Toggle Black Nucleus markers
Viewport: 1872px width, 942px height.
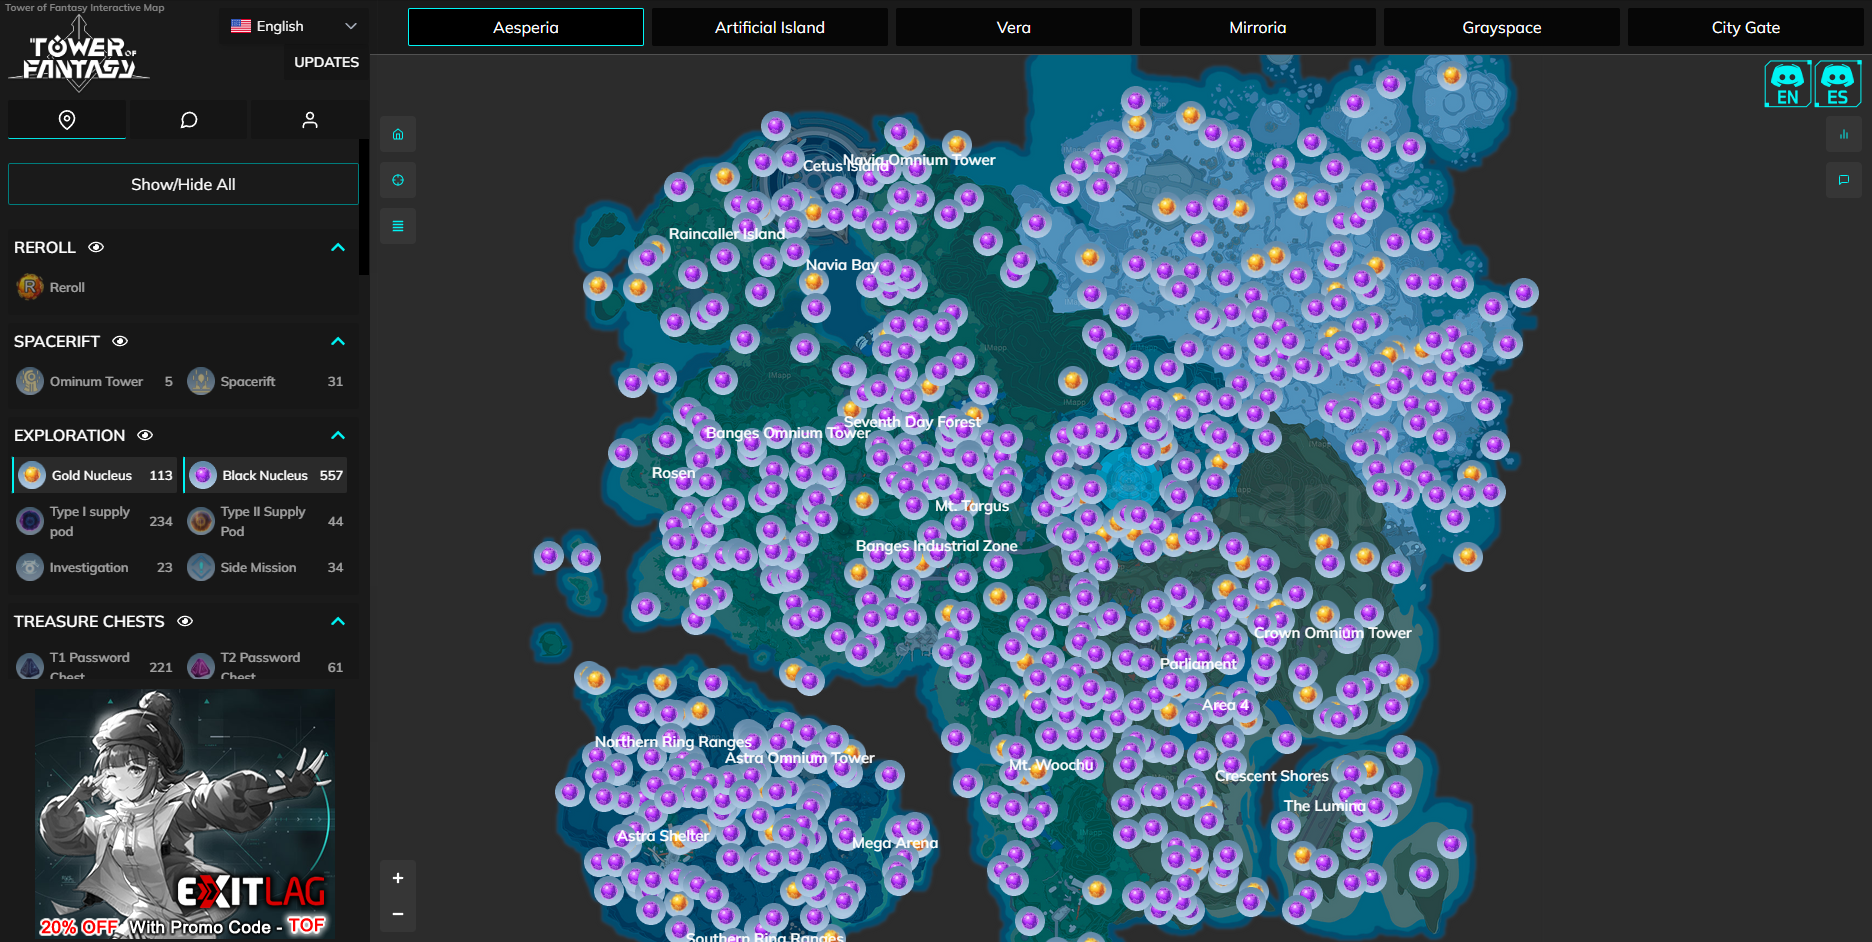(x=266, y=475)
